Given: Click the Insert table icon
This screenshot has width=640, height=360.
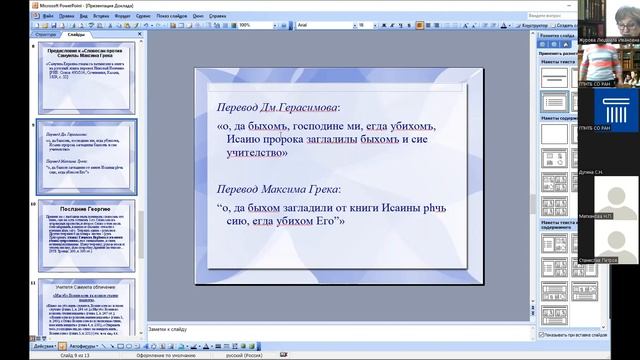Looking at the screenshot, I should coord(182,25).
